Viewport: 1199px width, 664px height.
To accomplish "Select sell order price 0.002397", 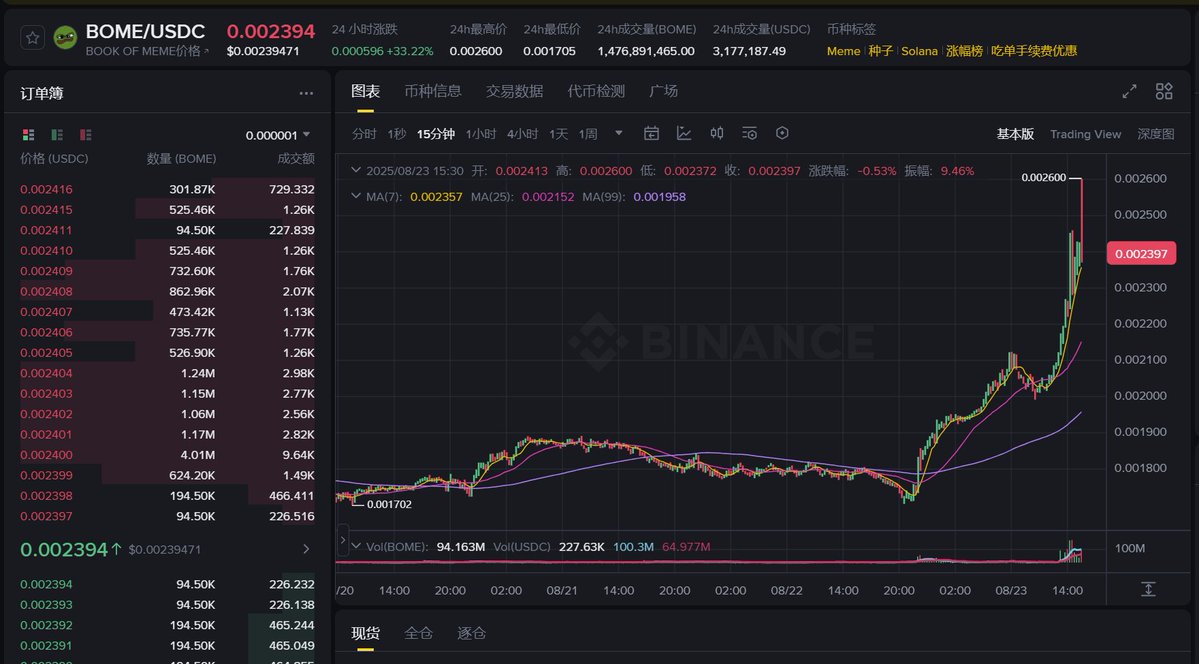I will pyautogui.click(x=47, y=516).
